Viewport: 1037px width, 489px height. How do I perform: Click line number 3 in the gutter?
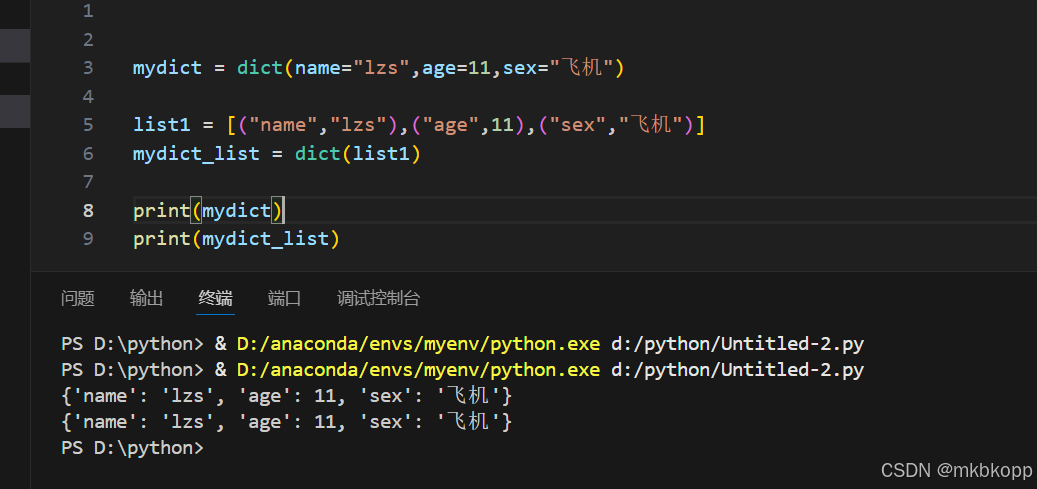coord(88,67)
